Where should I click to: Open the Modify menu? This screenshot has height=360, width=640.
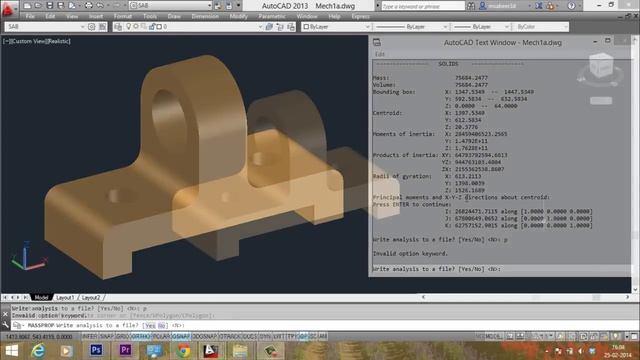coord(238,16)
